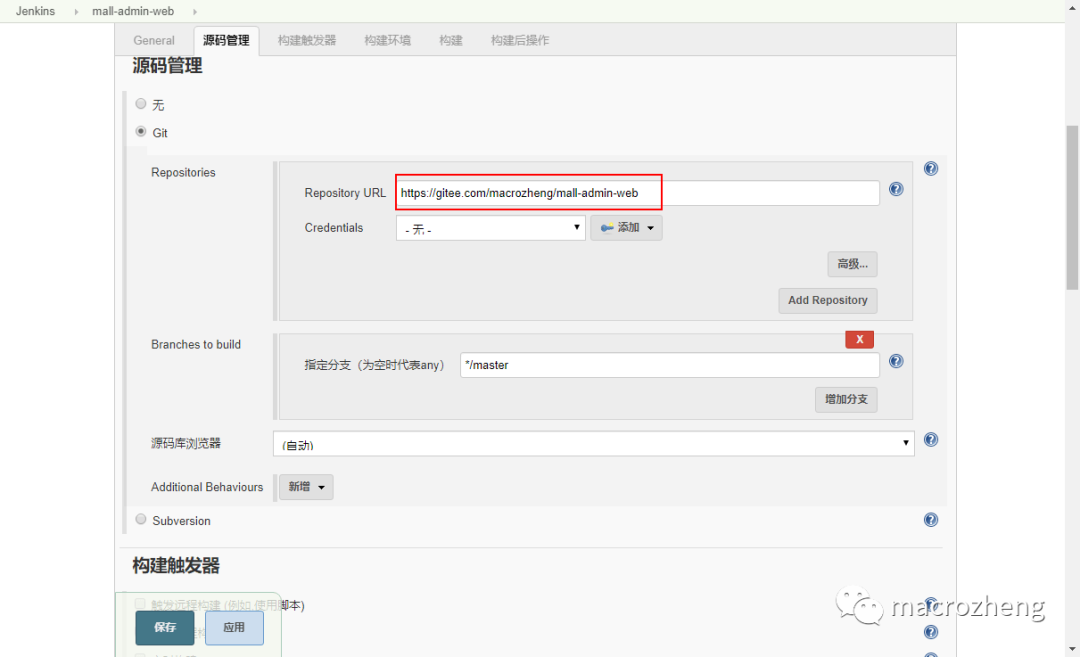Click the Branches to build label
This screenshot has width=1080, height=657.
[x=196, y=344]
